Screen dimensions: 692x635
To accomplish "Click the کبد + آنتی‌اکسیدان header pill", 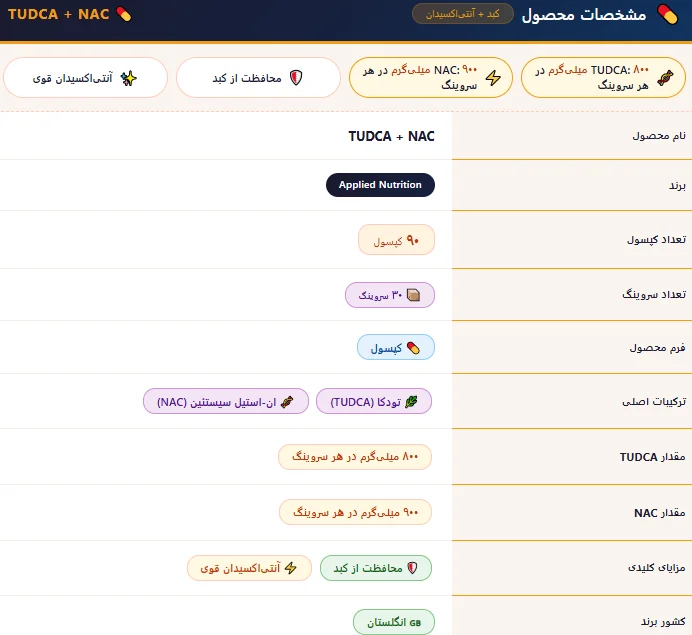I will click(463, 14).
